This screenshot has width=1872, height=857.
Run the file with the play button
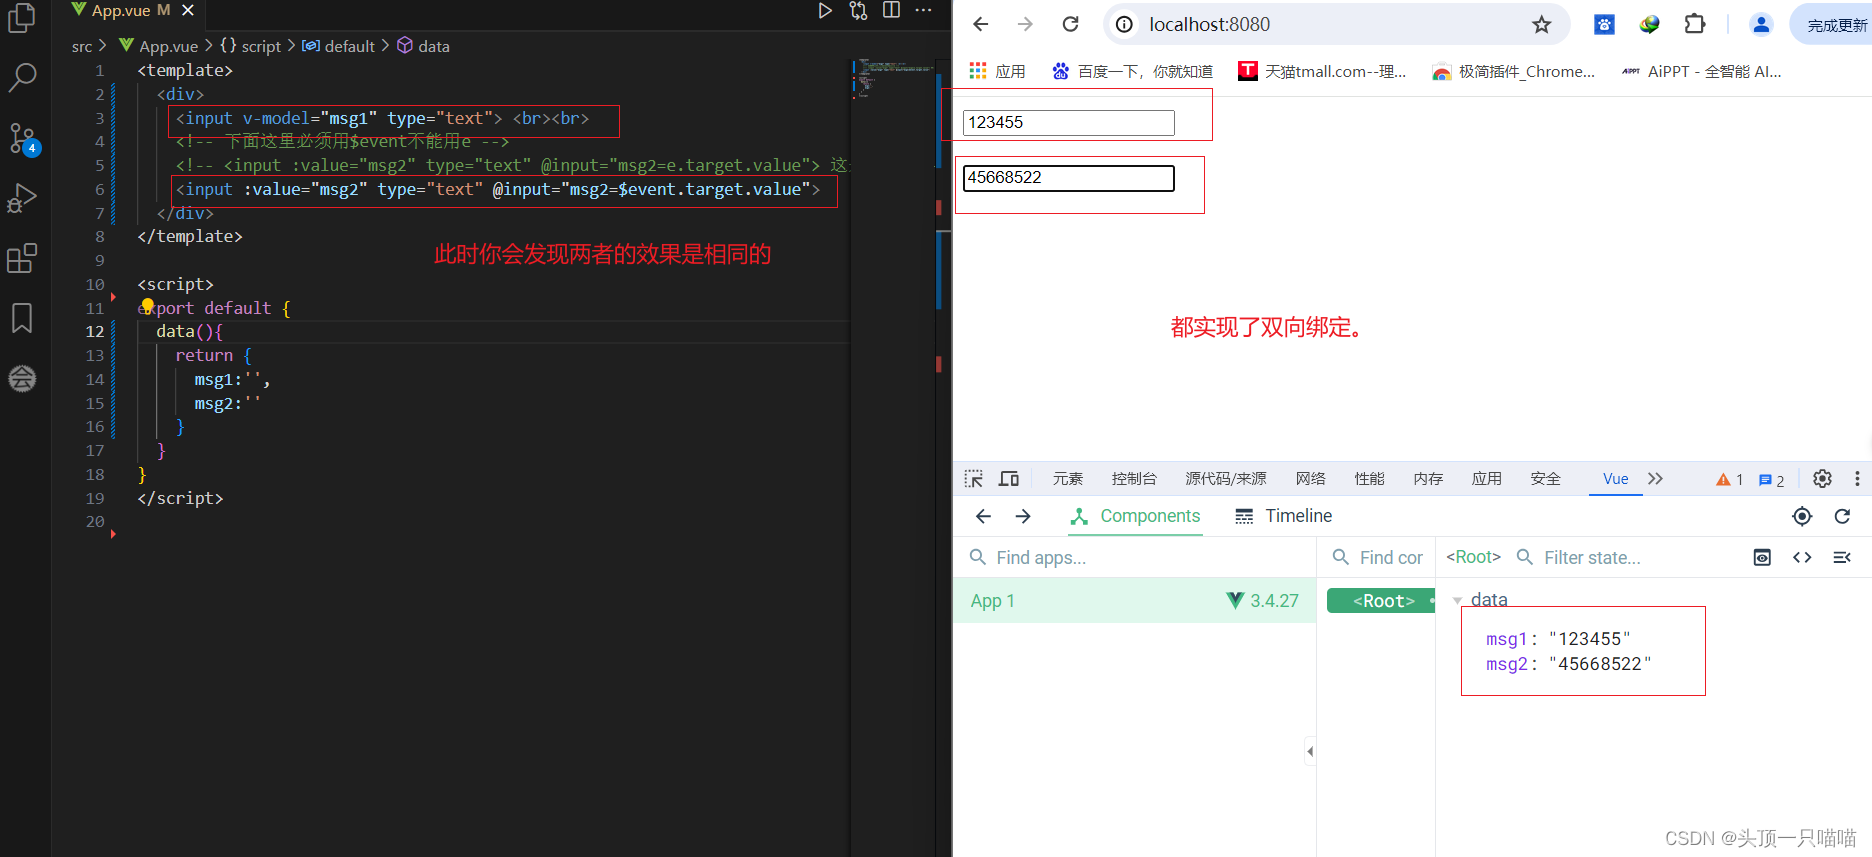point(825,10)
